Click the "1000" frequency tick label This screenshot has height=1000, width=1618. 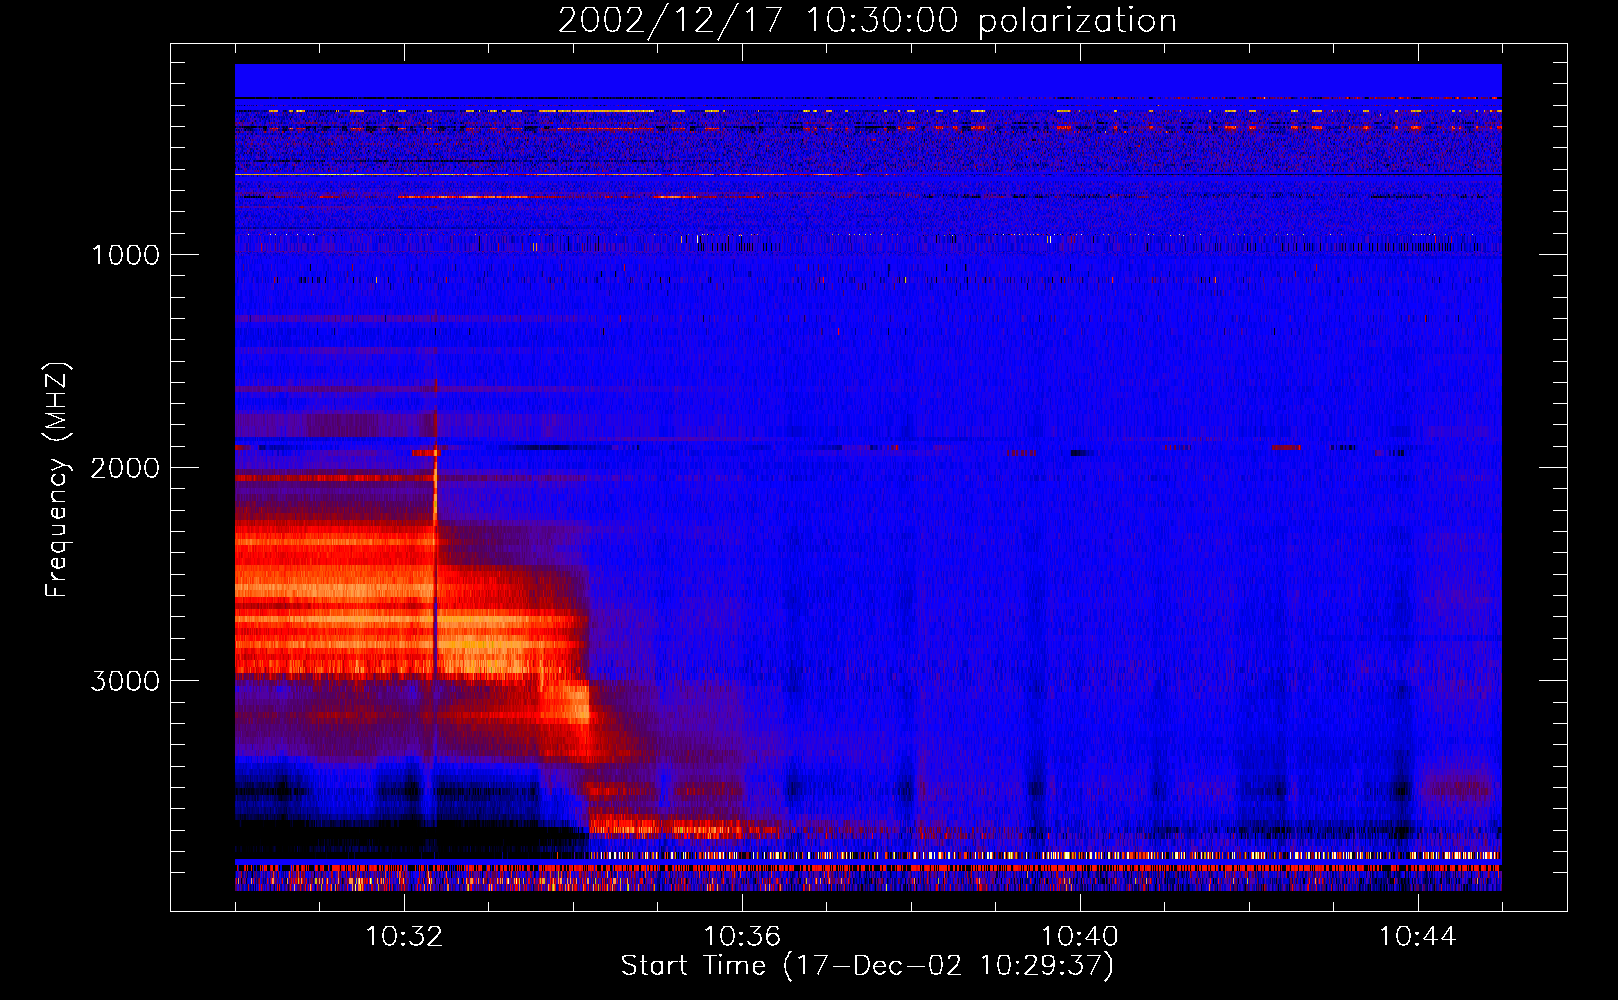coord(125,255)
